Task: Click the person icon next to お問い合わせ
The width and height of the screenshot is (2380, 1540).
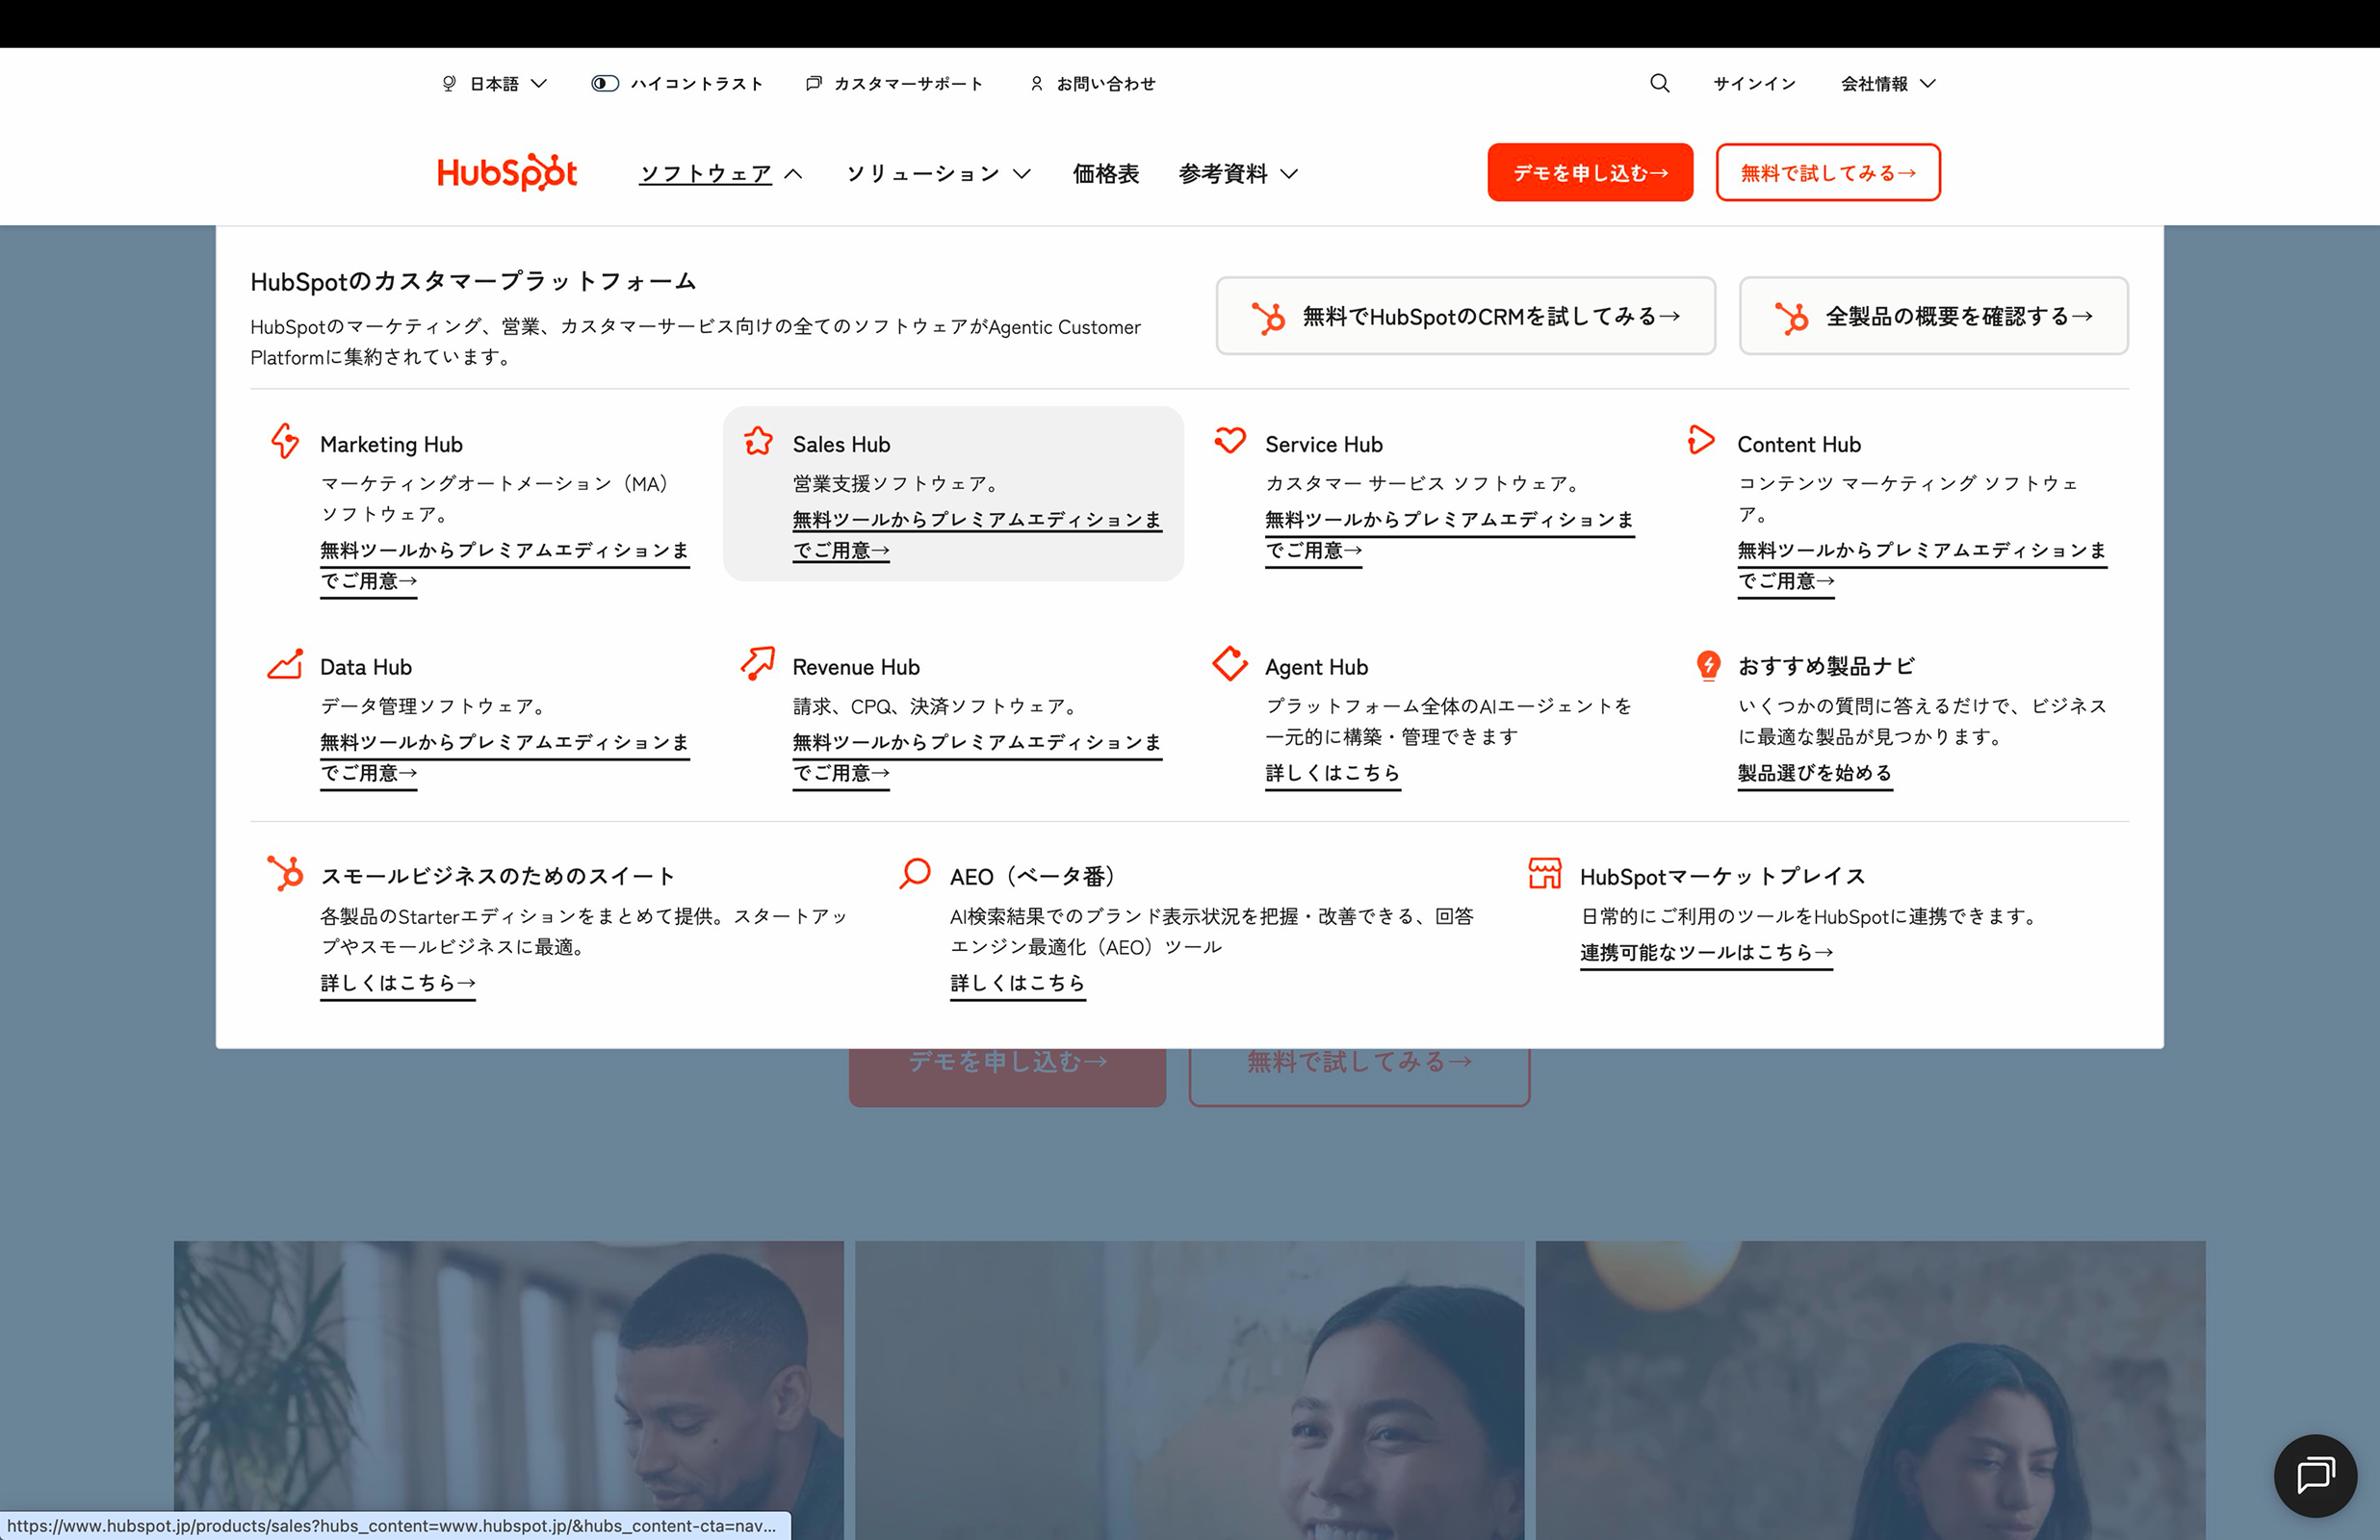Action: 1037,83
